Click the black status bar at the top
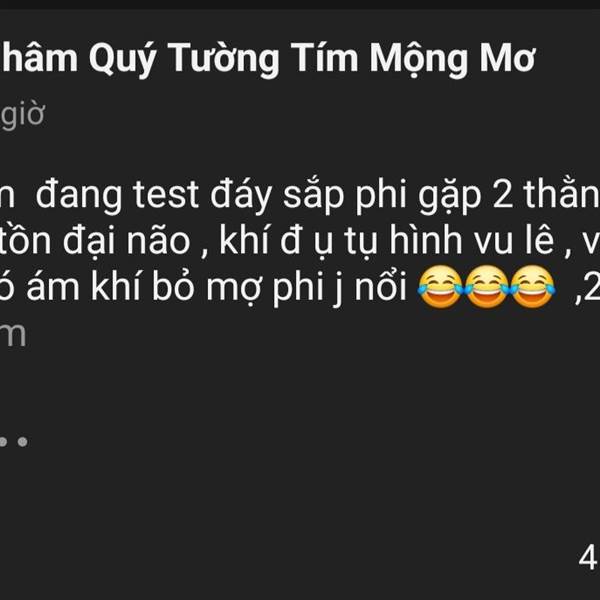 (x=300, y=5)
